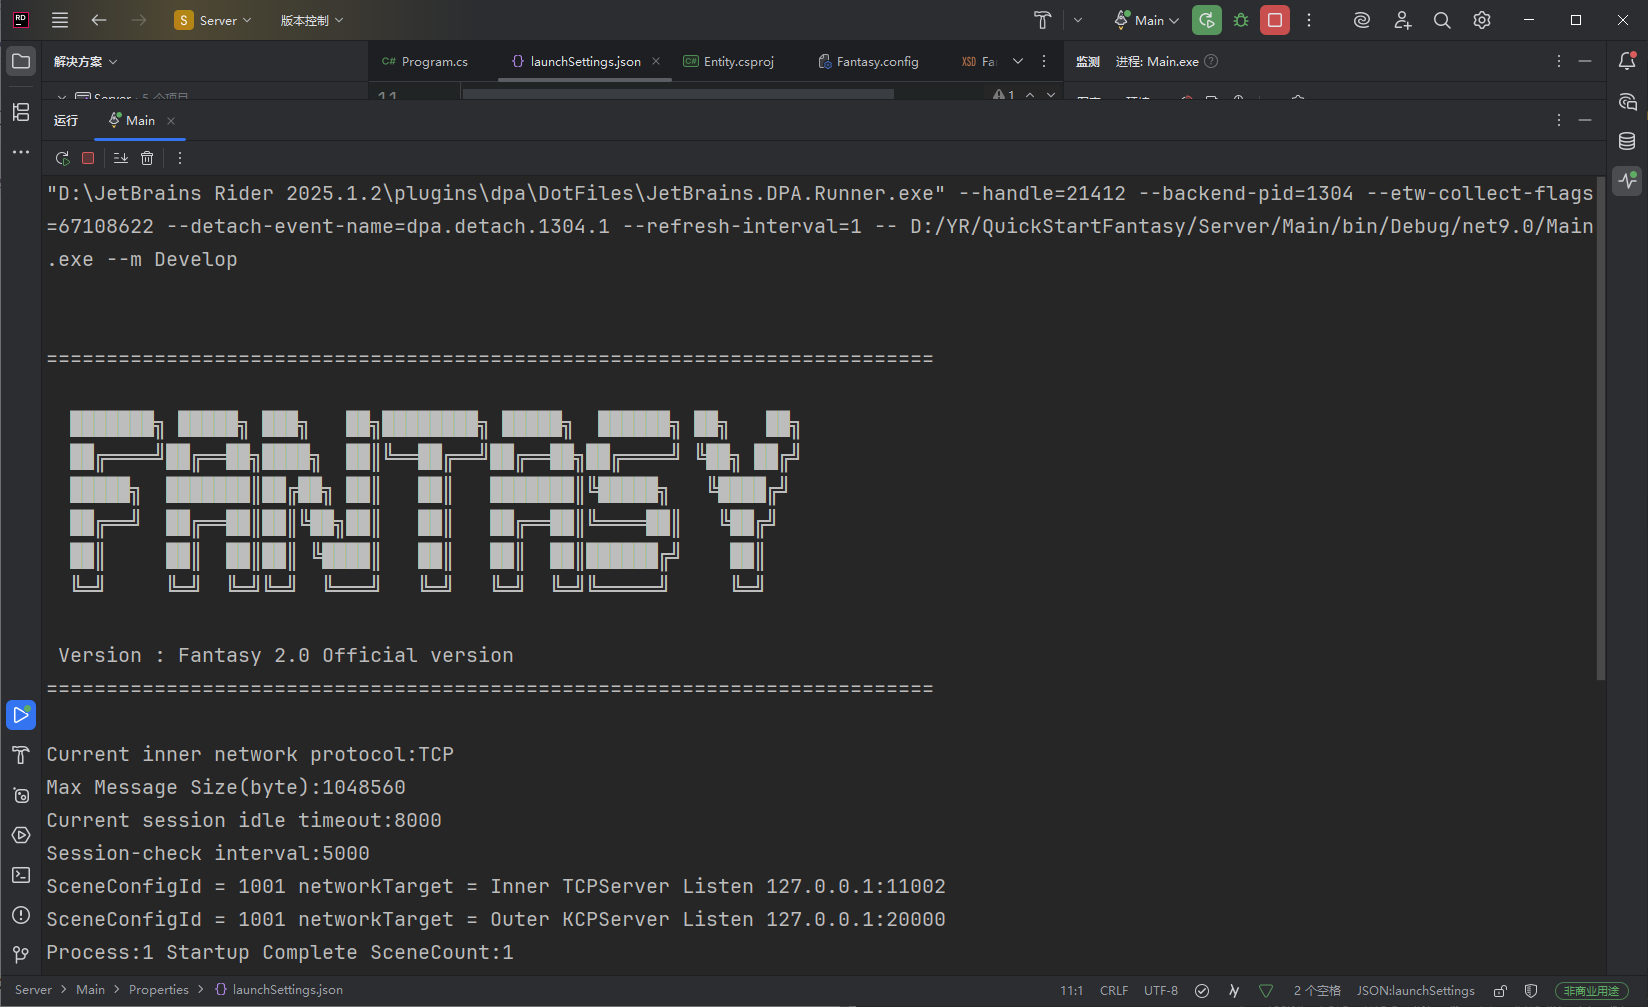1648x1007 pixels.
Task: Click the UTF-8 encoding in the status bar
Action: tap(1161, 990)
